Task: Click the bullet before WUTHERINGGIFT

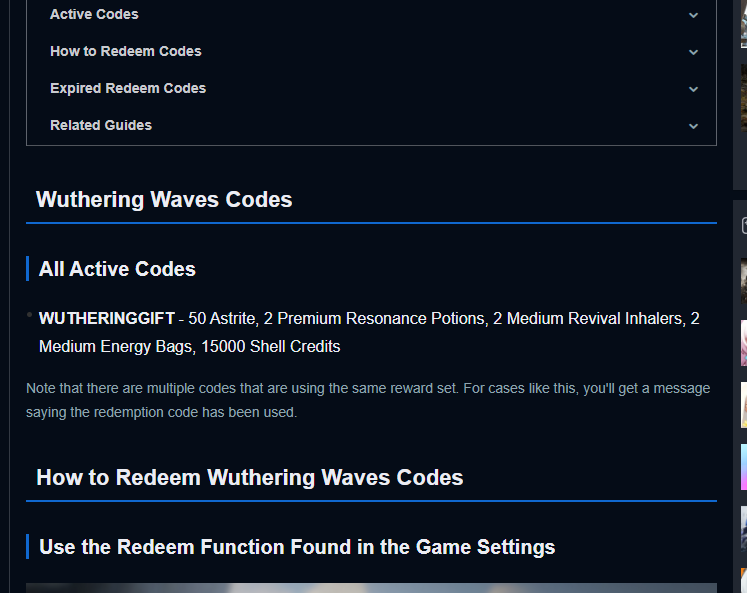Action: 30,315
